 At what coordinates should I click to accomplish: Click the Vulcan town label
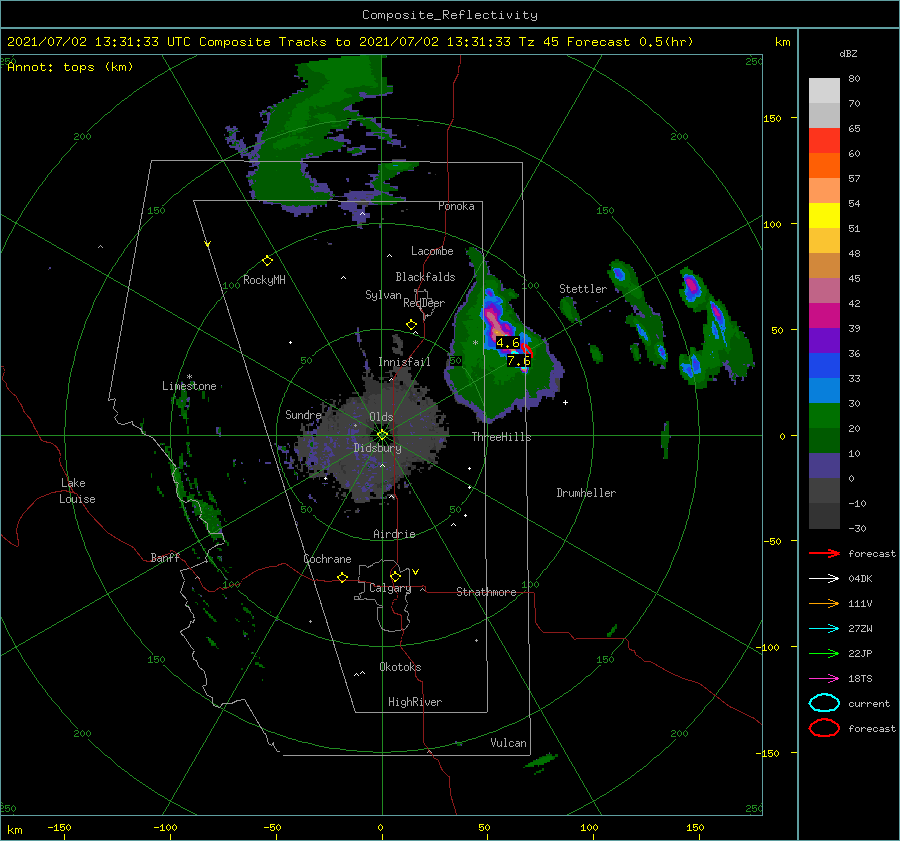point(508,743)
